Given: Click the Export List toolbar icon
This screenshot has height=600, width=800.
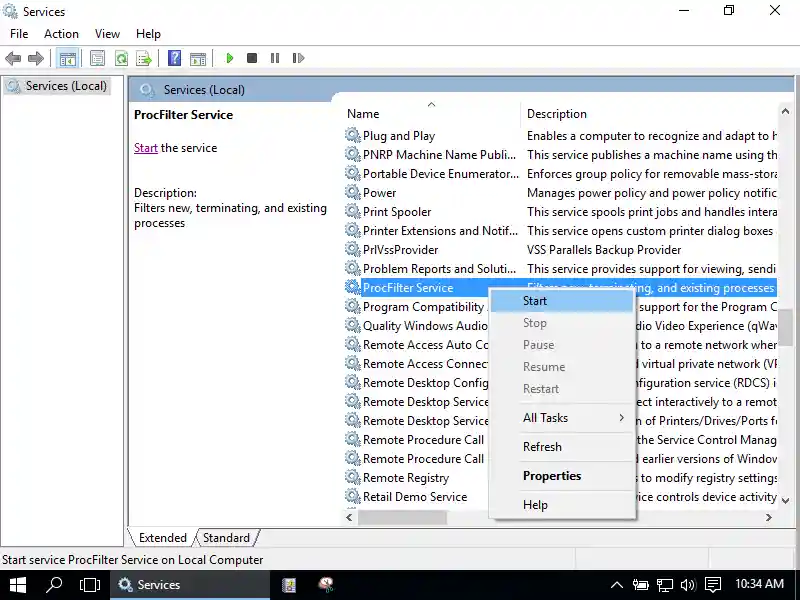Looking at the screenshot, I should (144, 59).
